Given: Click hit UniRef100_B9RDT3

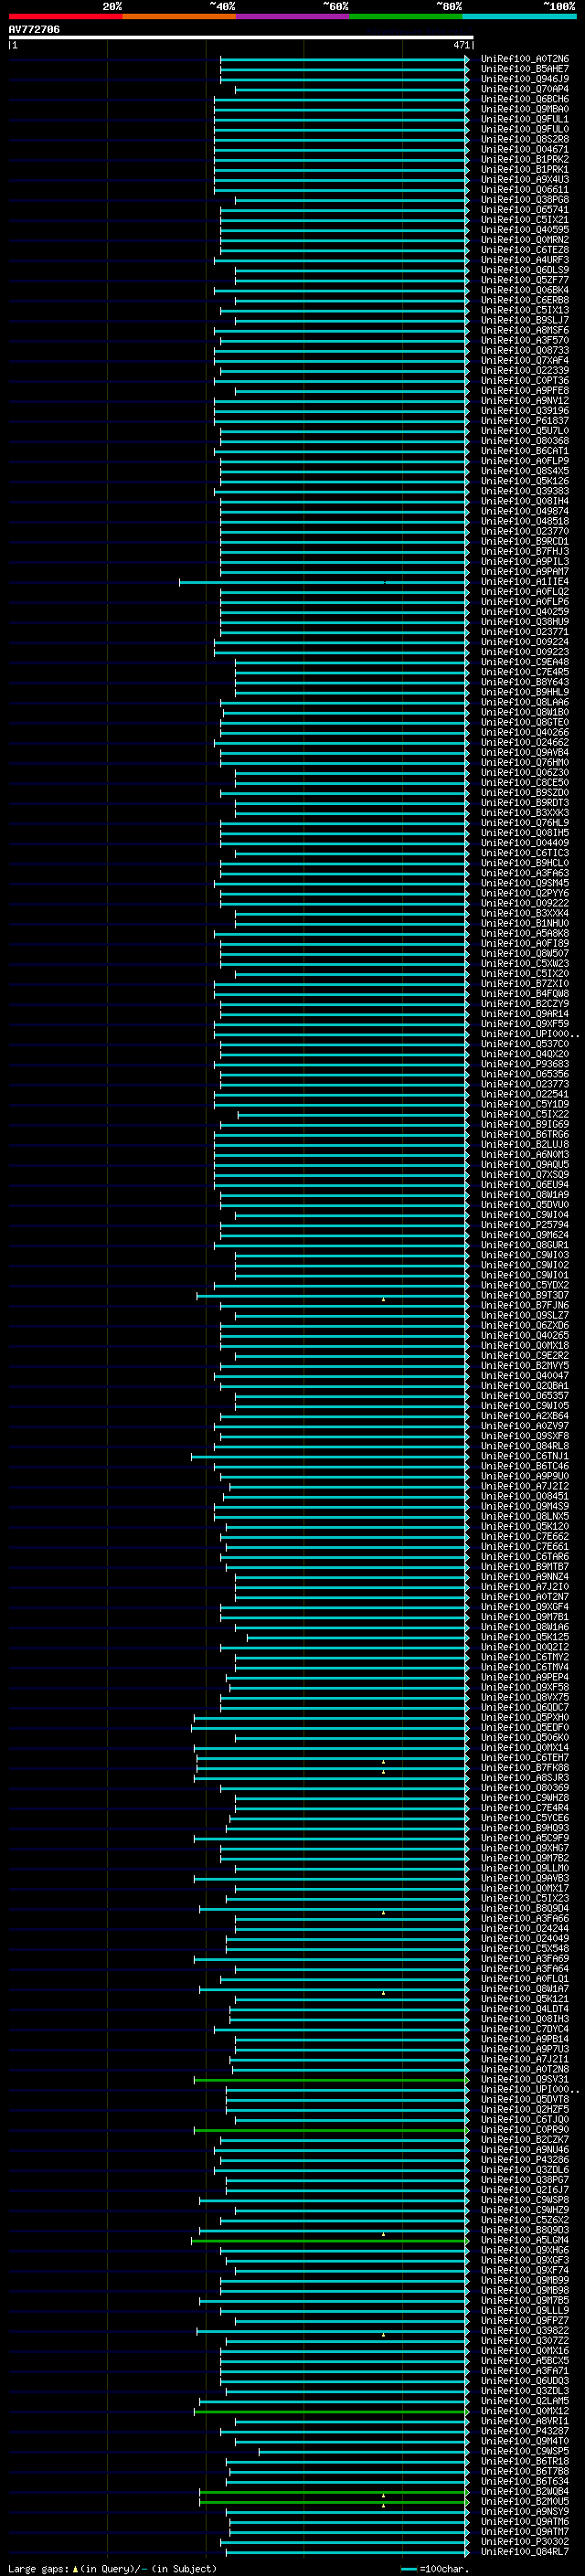Looking at the screenshot, I should (524, 803).
